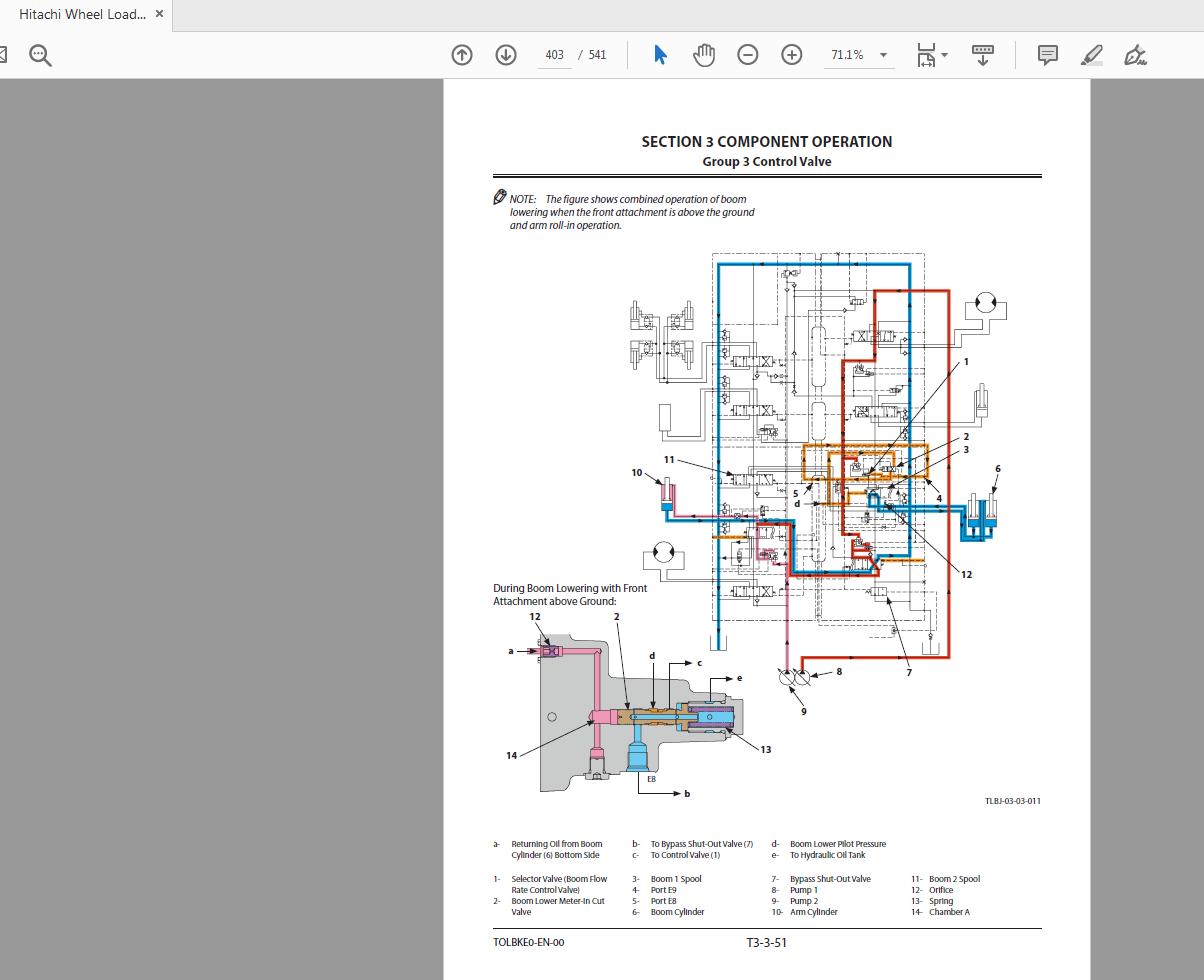Click the Fit one full page icon
The height and width of the screenshot is (980, 1204).
926,55
